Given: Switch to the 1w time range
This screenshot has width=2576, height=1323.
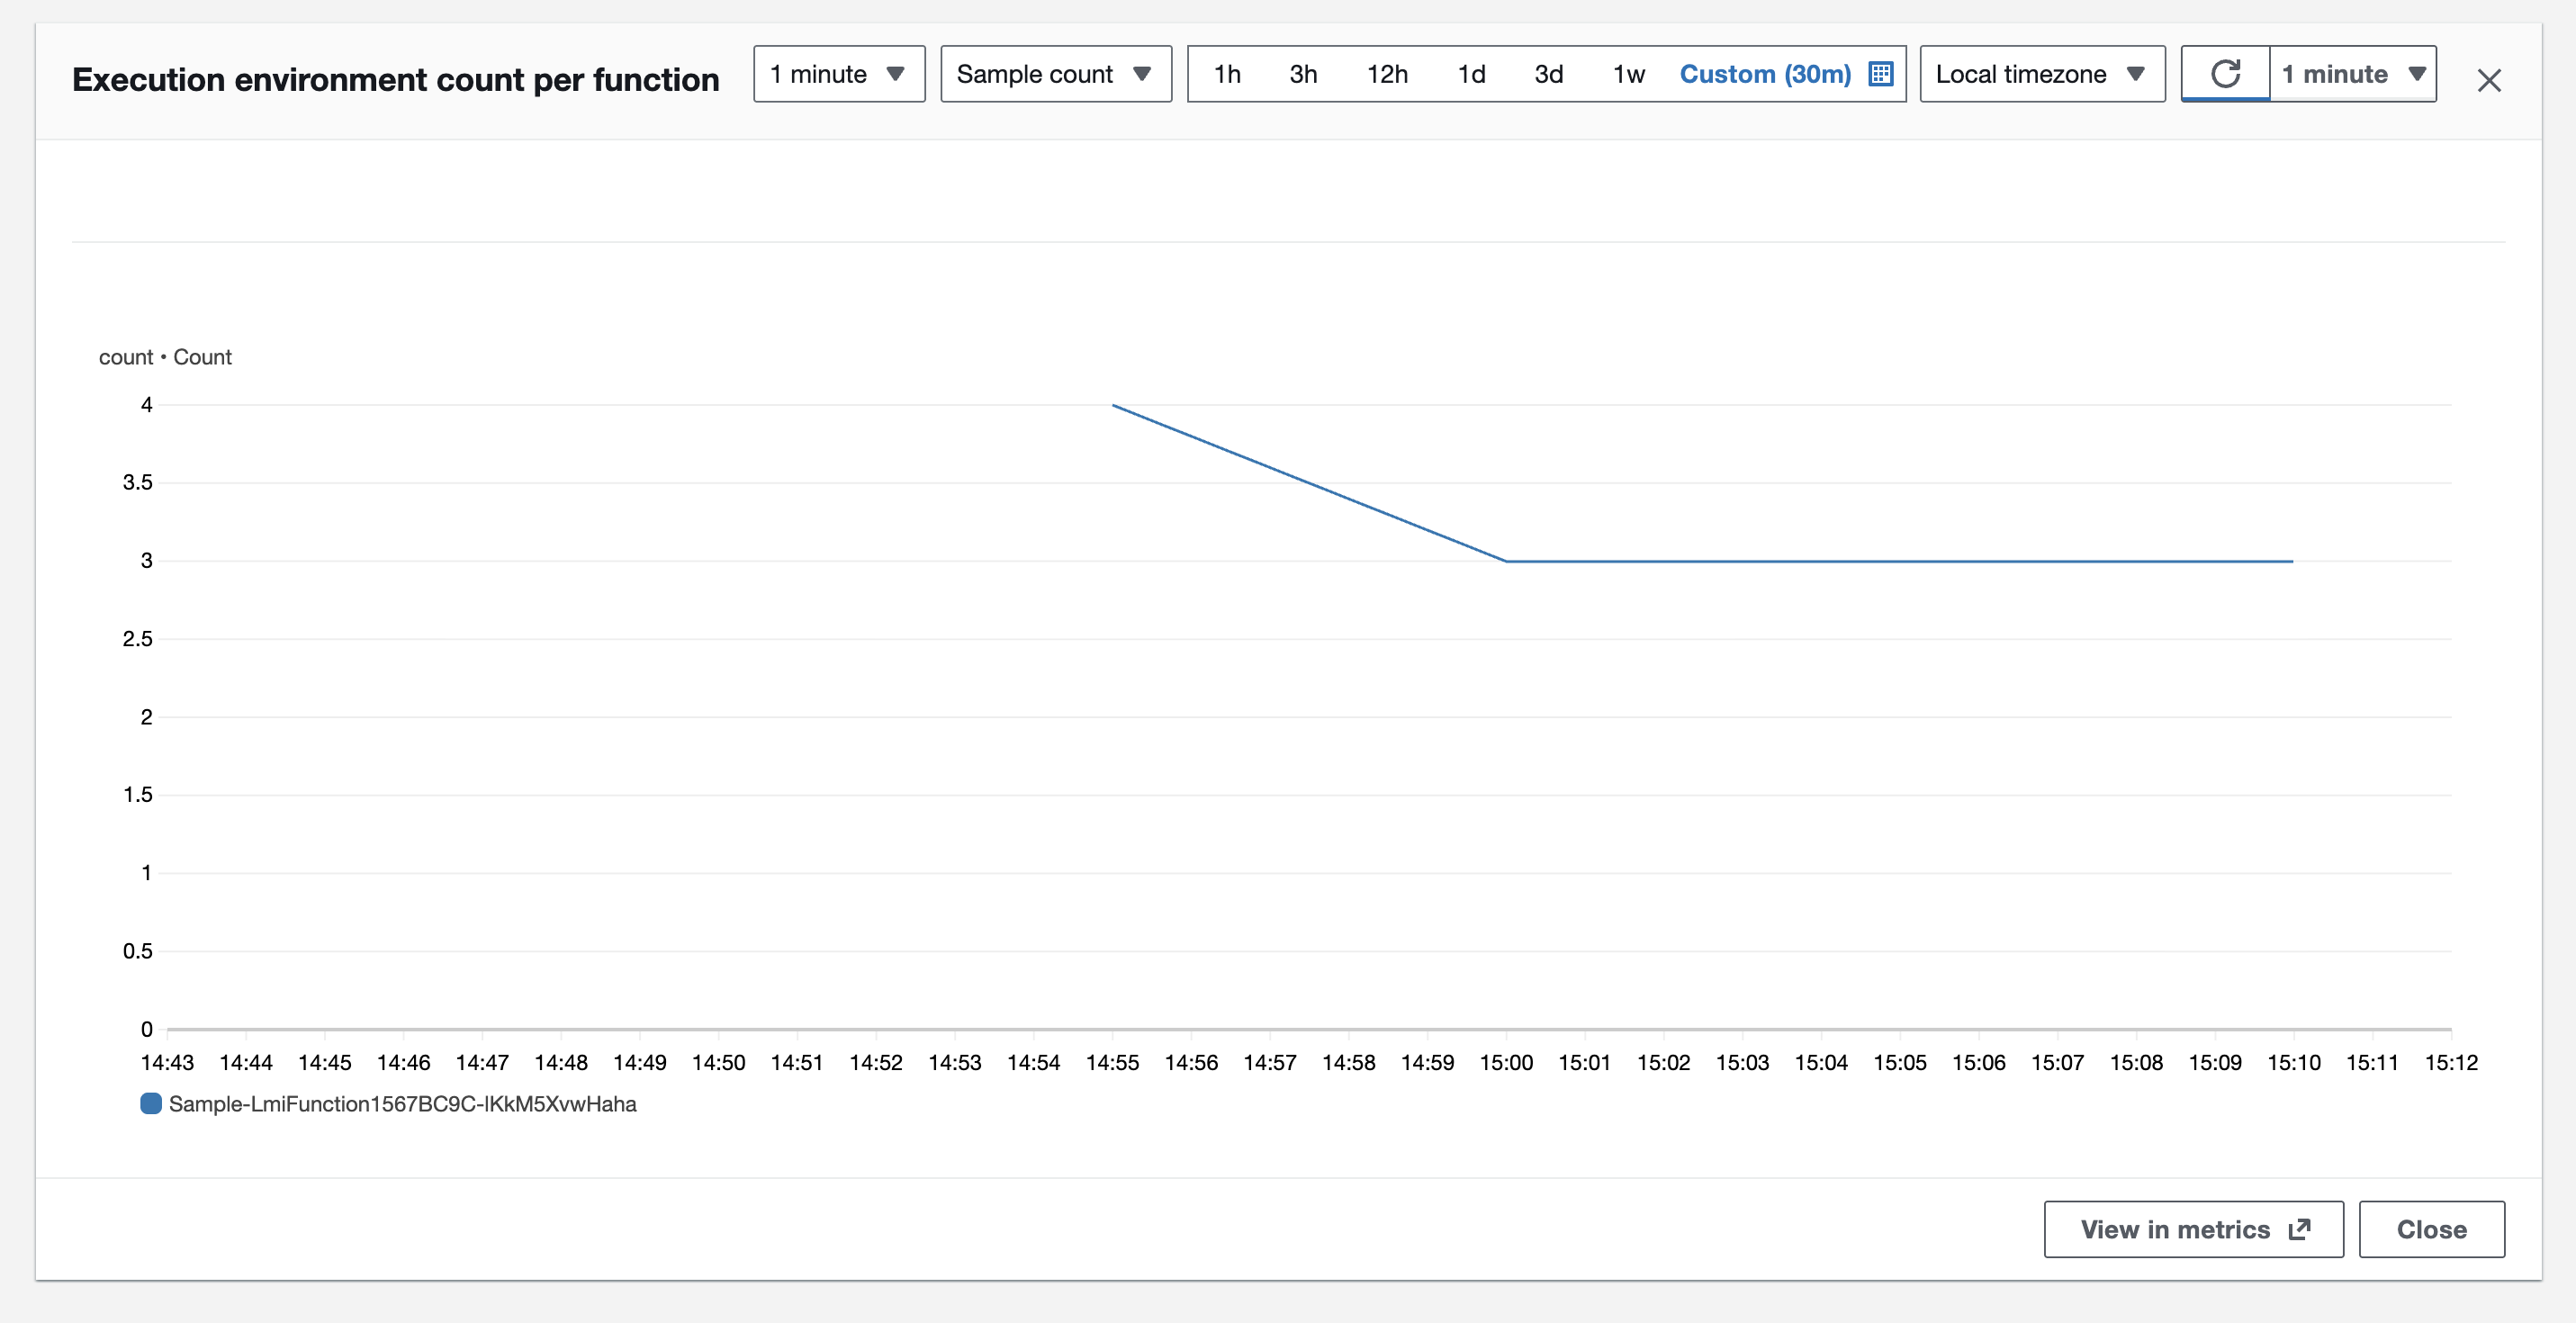Looking at the screenshot, I should [1628, 74].
